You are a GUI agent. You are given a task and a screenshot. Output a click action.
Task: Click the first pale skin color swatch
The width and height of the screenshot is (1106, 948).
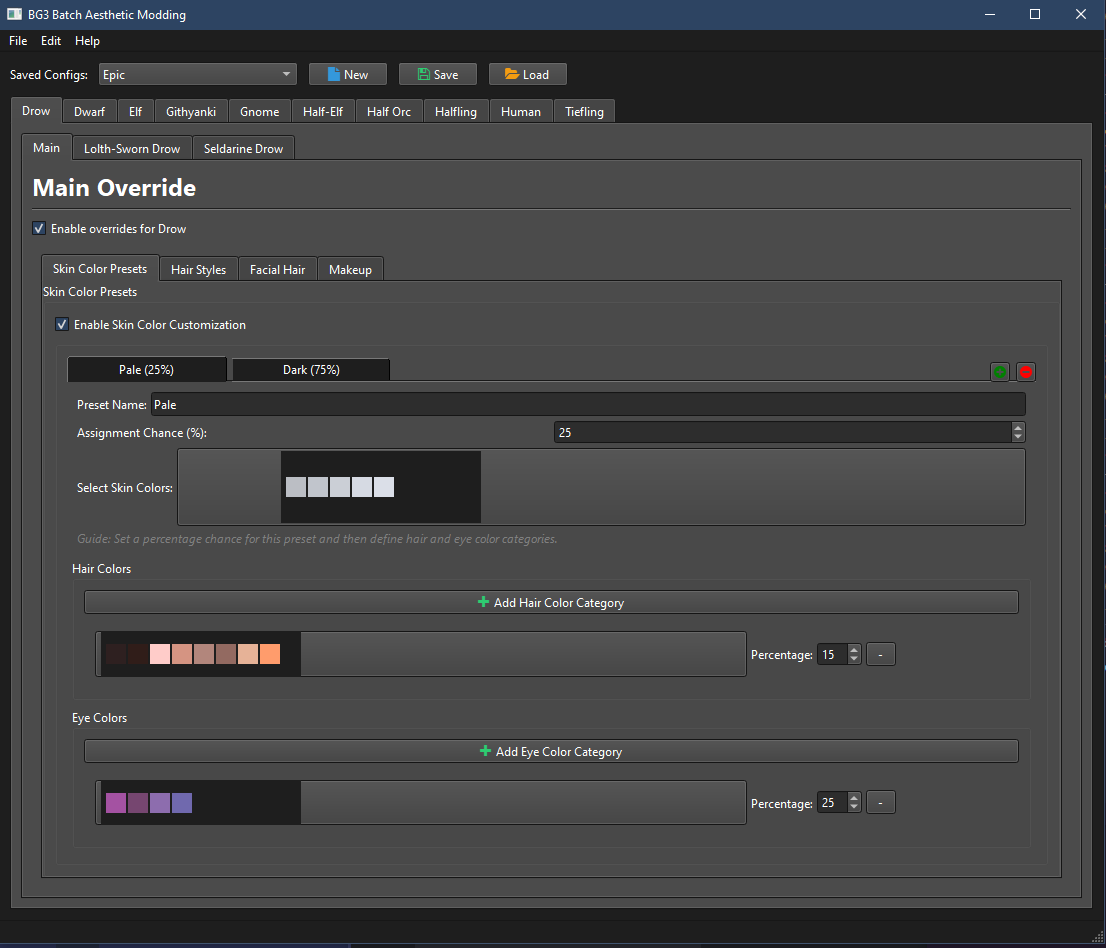pos(296,487)
